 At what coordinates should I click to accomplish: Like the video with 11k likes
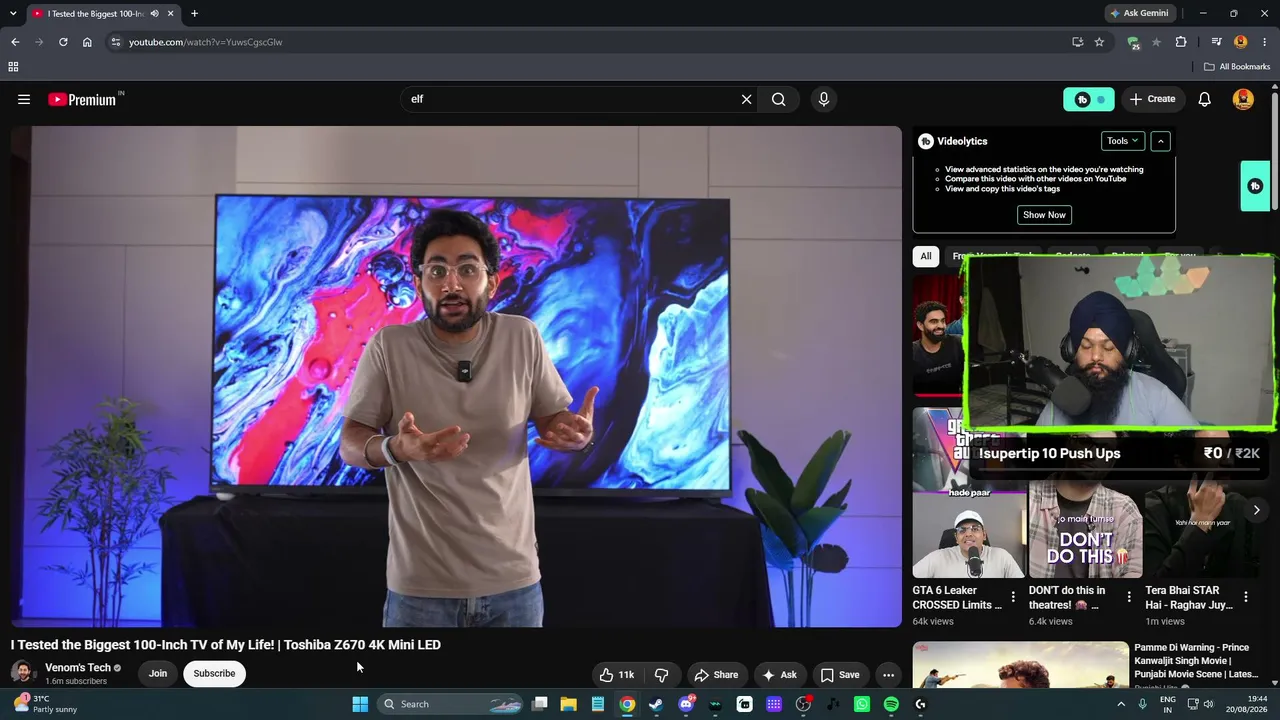(x=617, y=675)
